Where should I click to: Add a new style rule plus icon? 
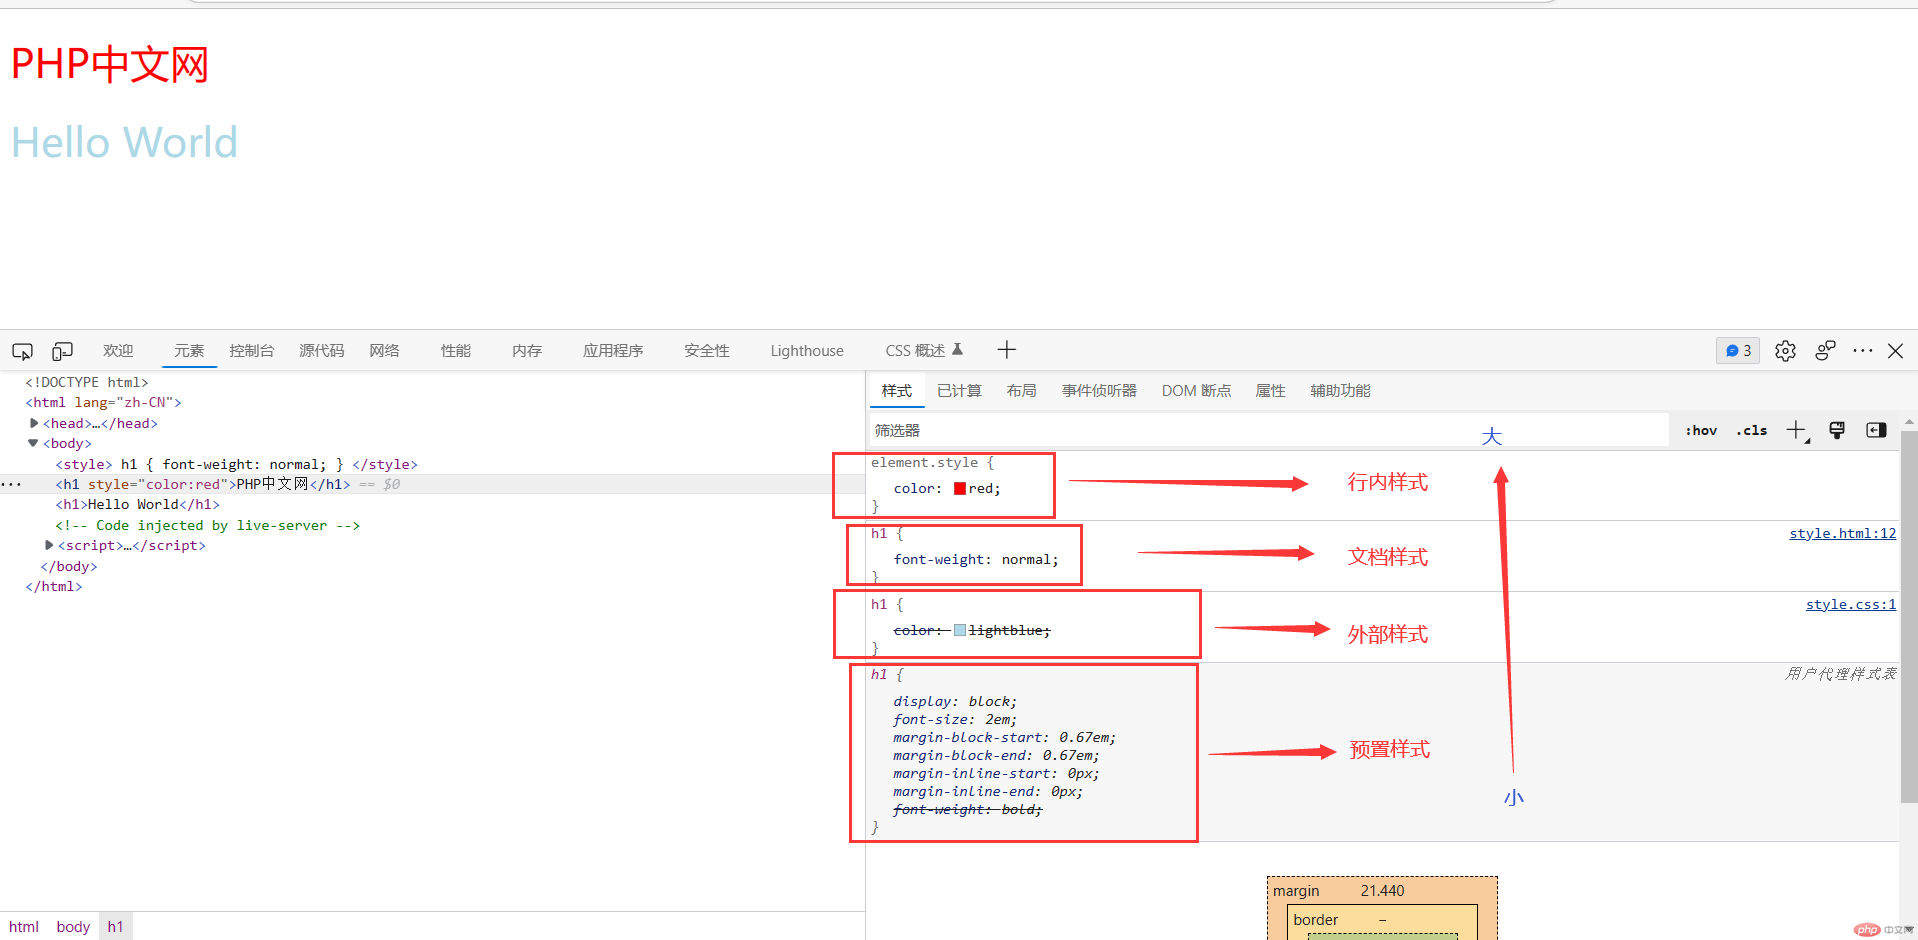pyautogui.click(x=1797, y=431)
